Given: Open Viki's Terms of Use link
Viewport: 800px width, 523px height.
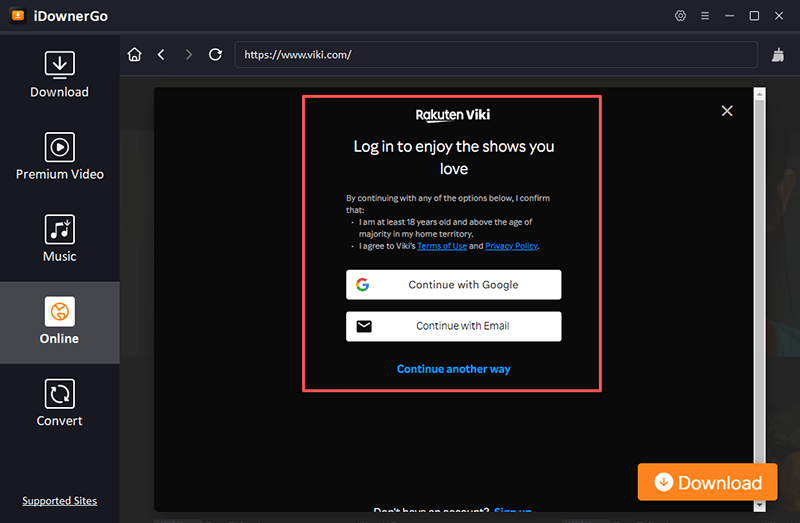Looking at the screenshot, I should point(442,246).
